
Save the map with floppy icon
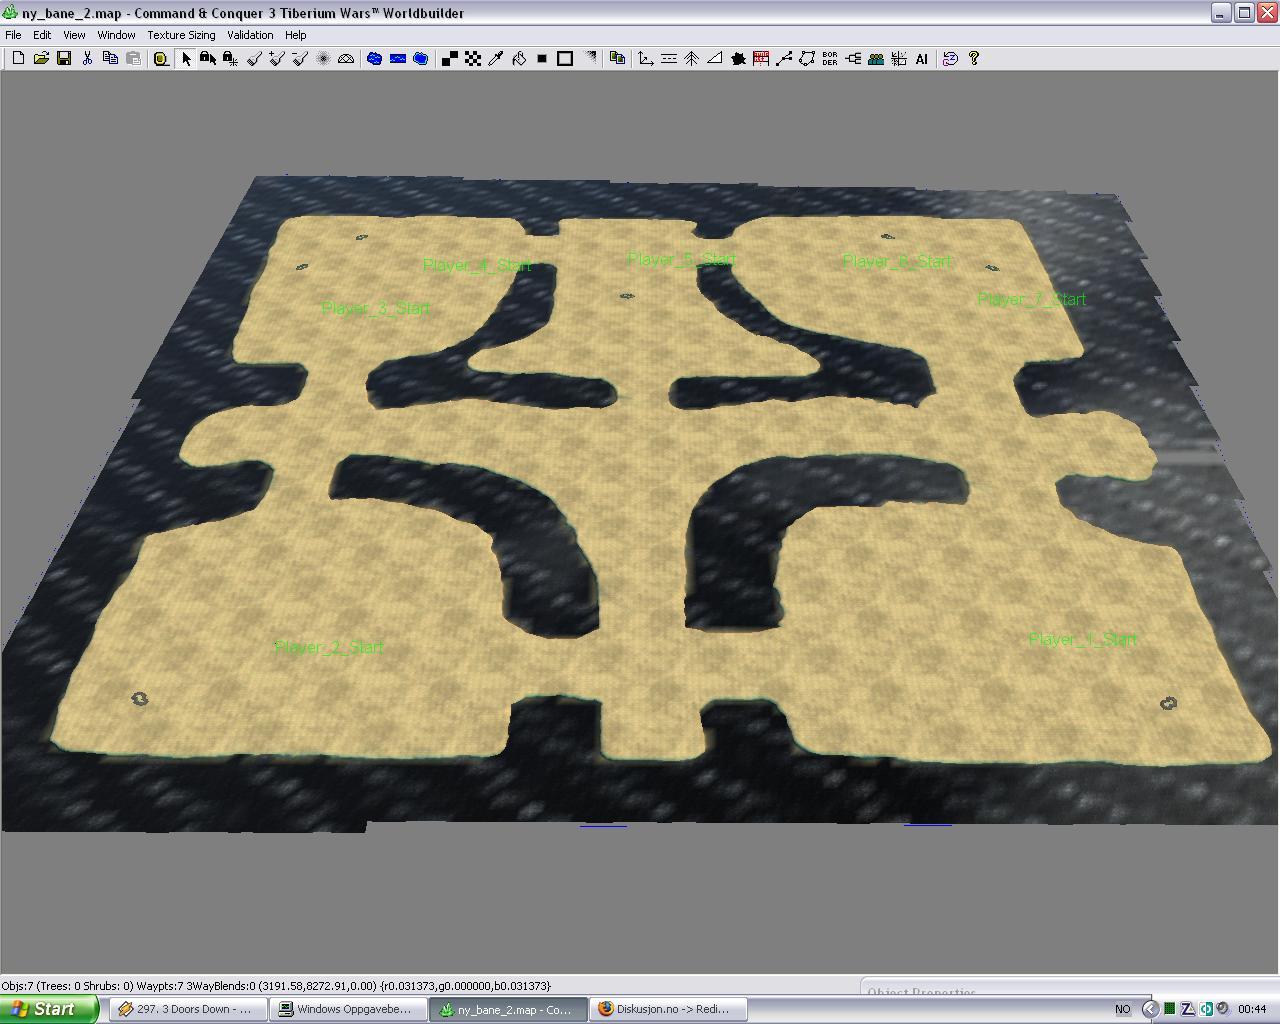click(64, 59)
